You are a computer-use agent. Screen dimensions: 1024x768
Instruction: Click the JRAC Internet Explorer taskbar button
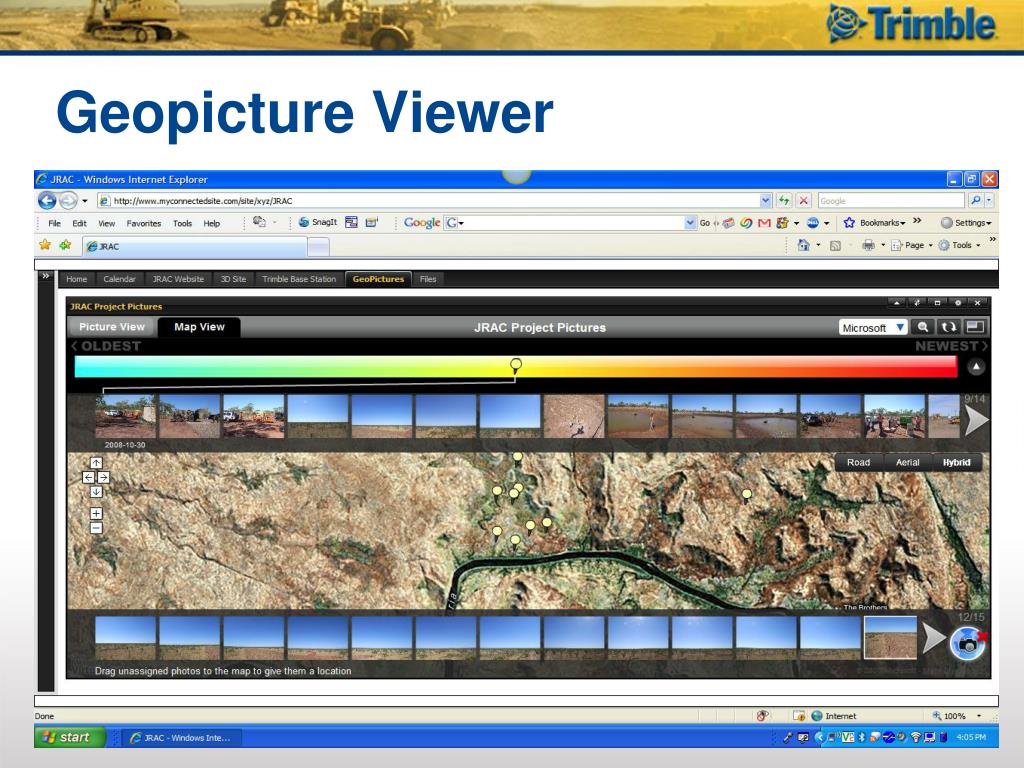182,738
